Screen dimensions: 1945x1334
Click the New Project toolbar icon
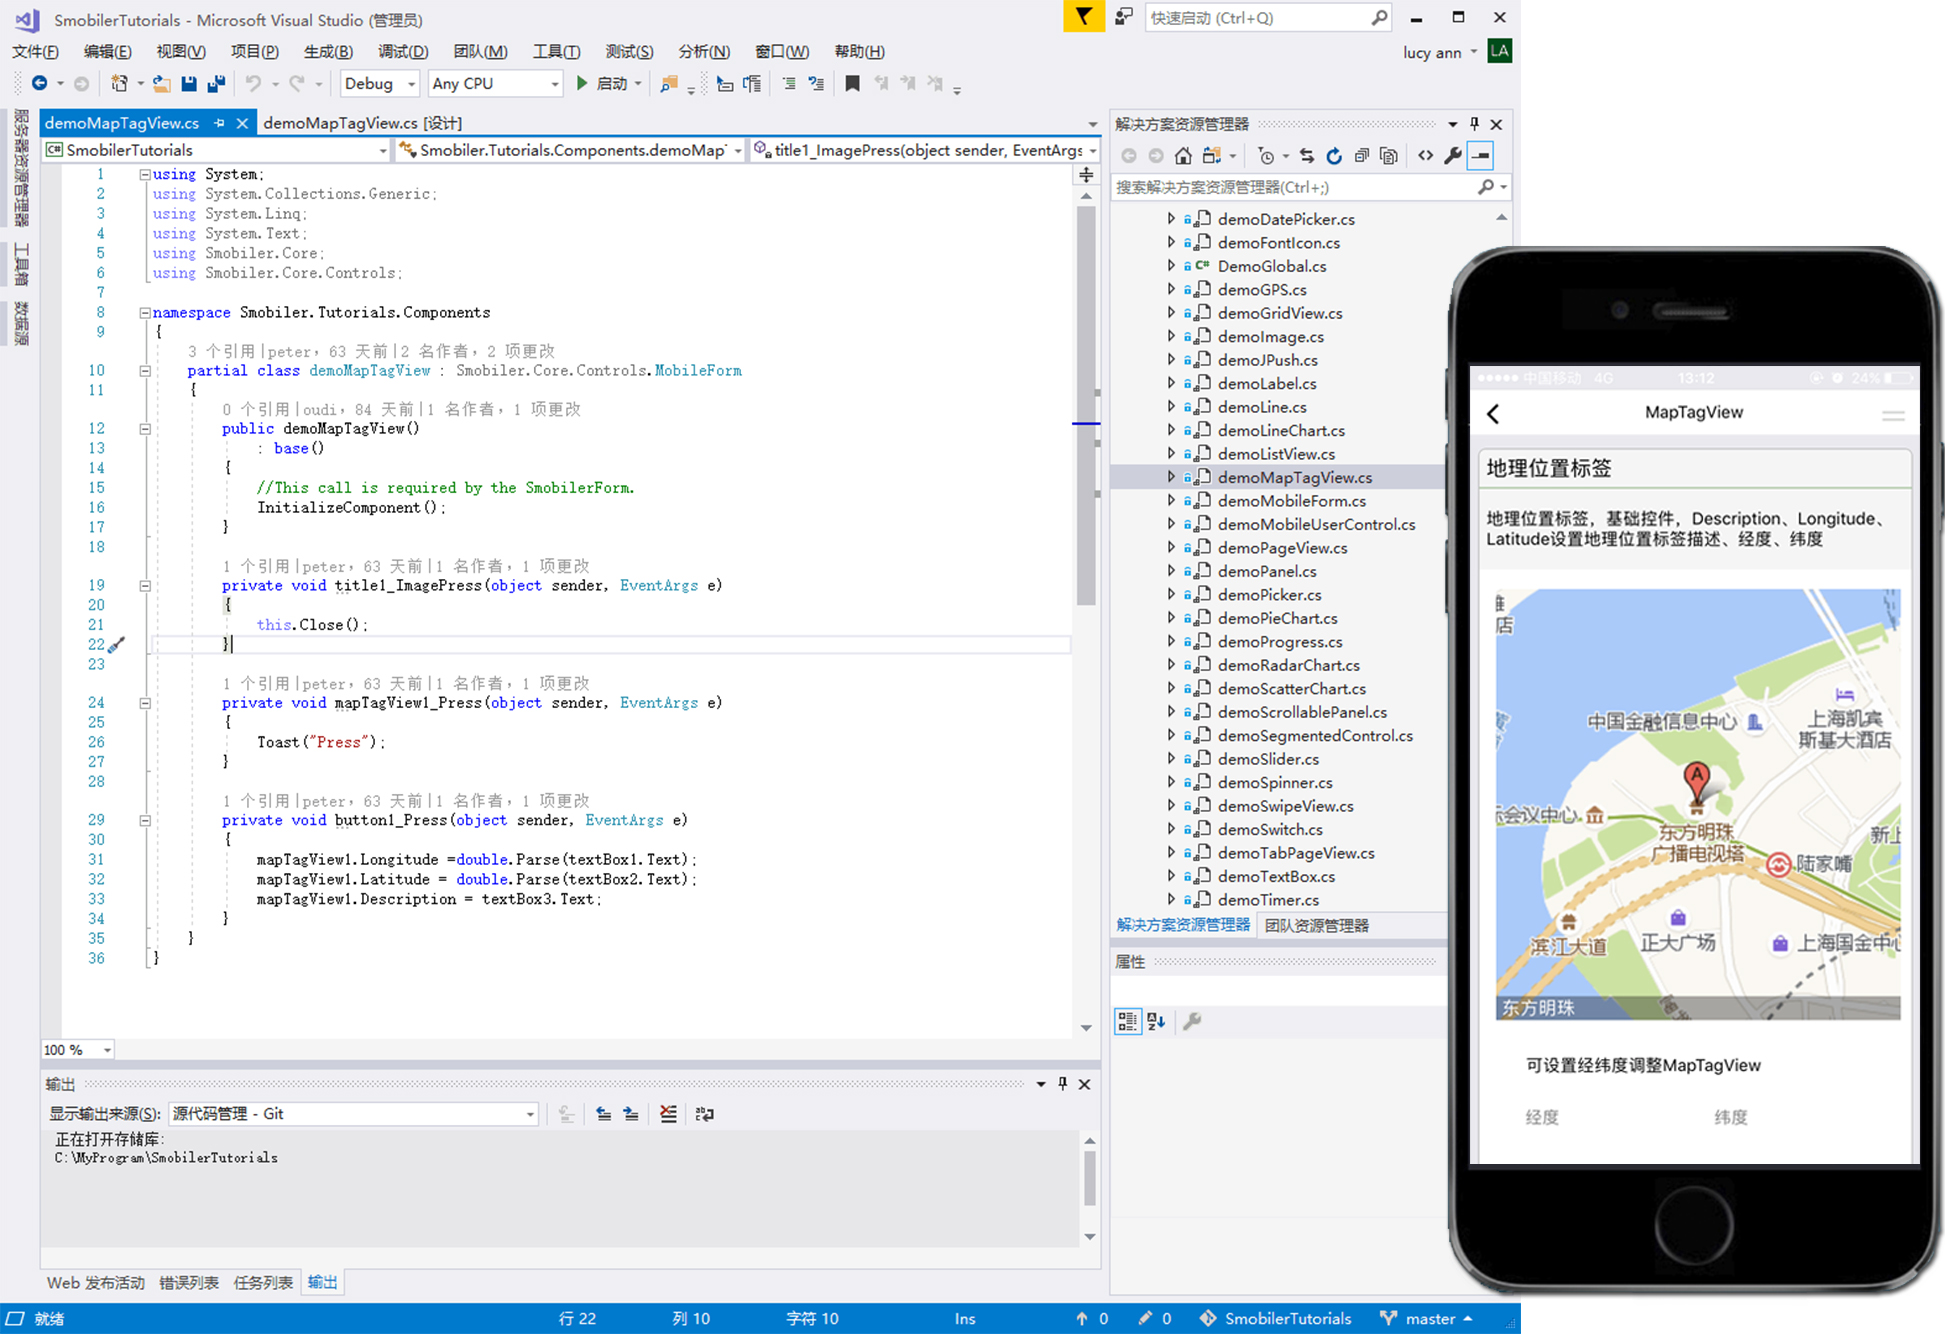[119, 84]
